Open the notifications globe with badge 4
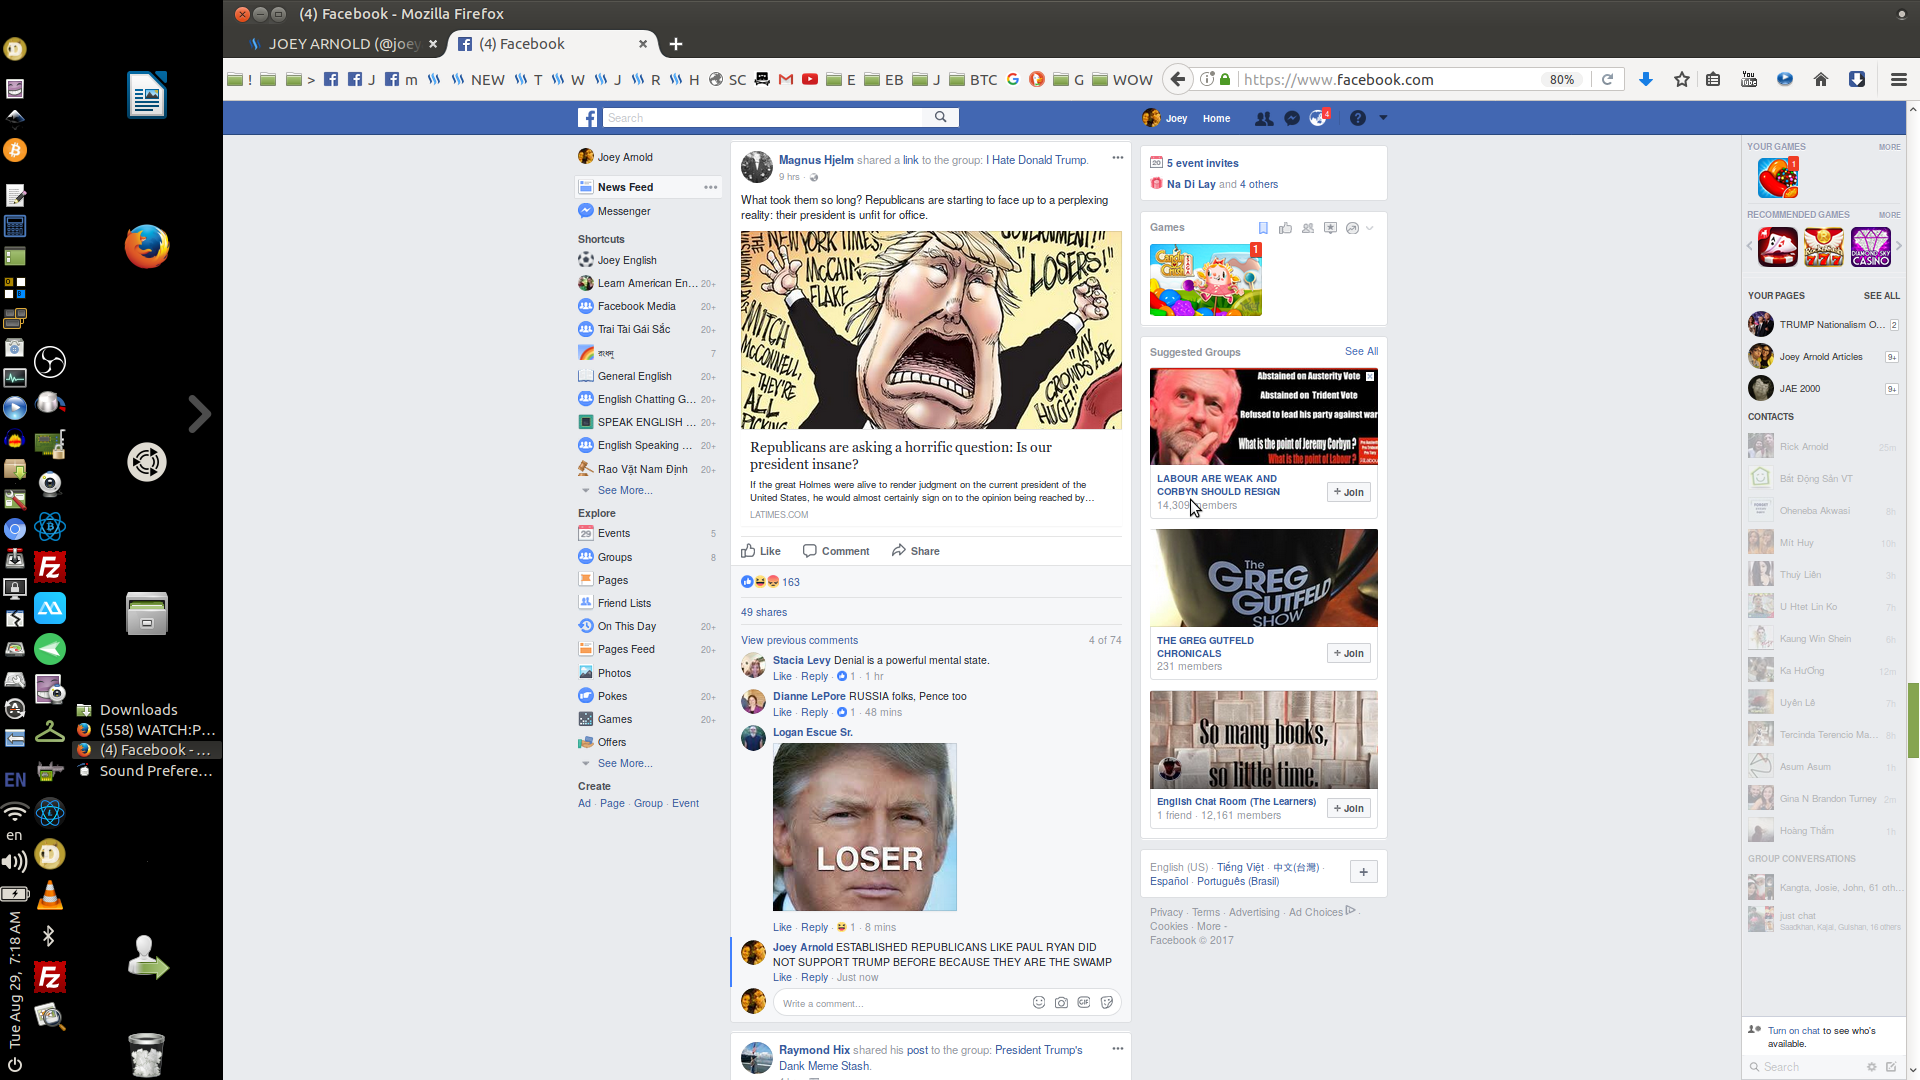This screenshot has height=1080, width=1920. (1319, 118)
